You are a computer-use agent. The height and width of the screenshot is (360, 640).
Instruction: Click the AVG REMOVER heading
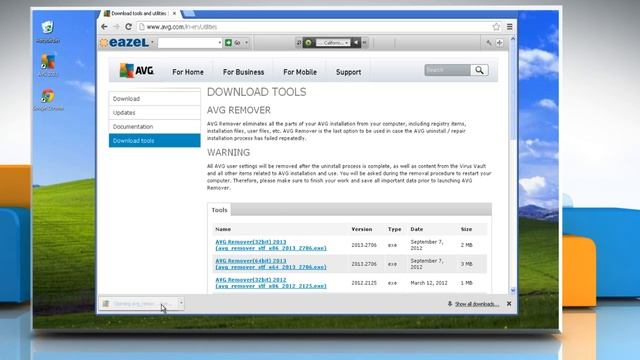[239, 110]
